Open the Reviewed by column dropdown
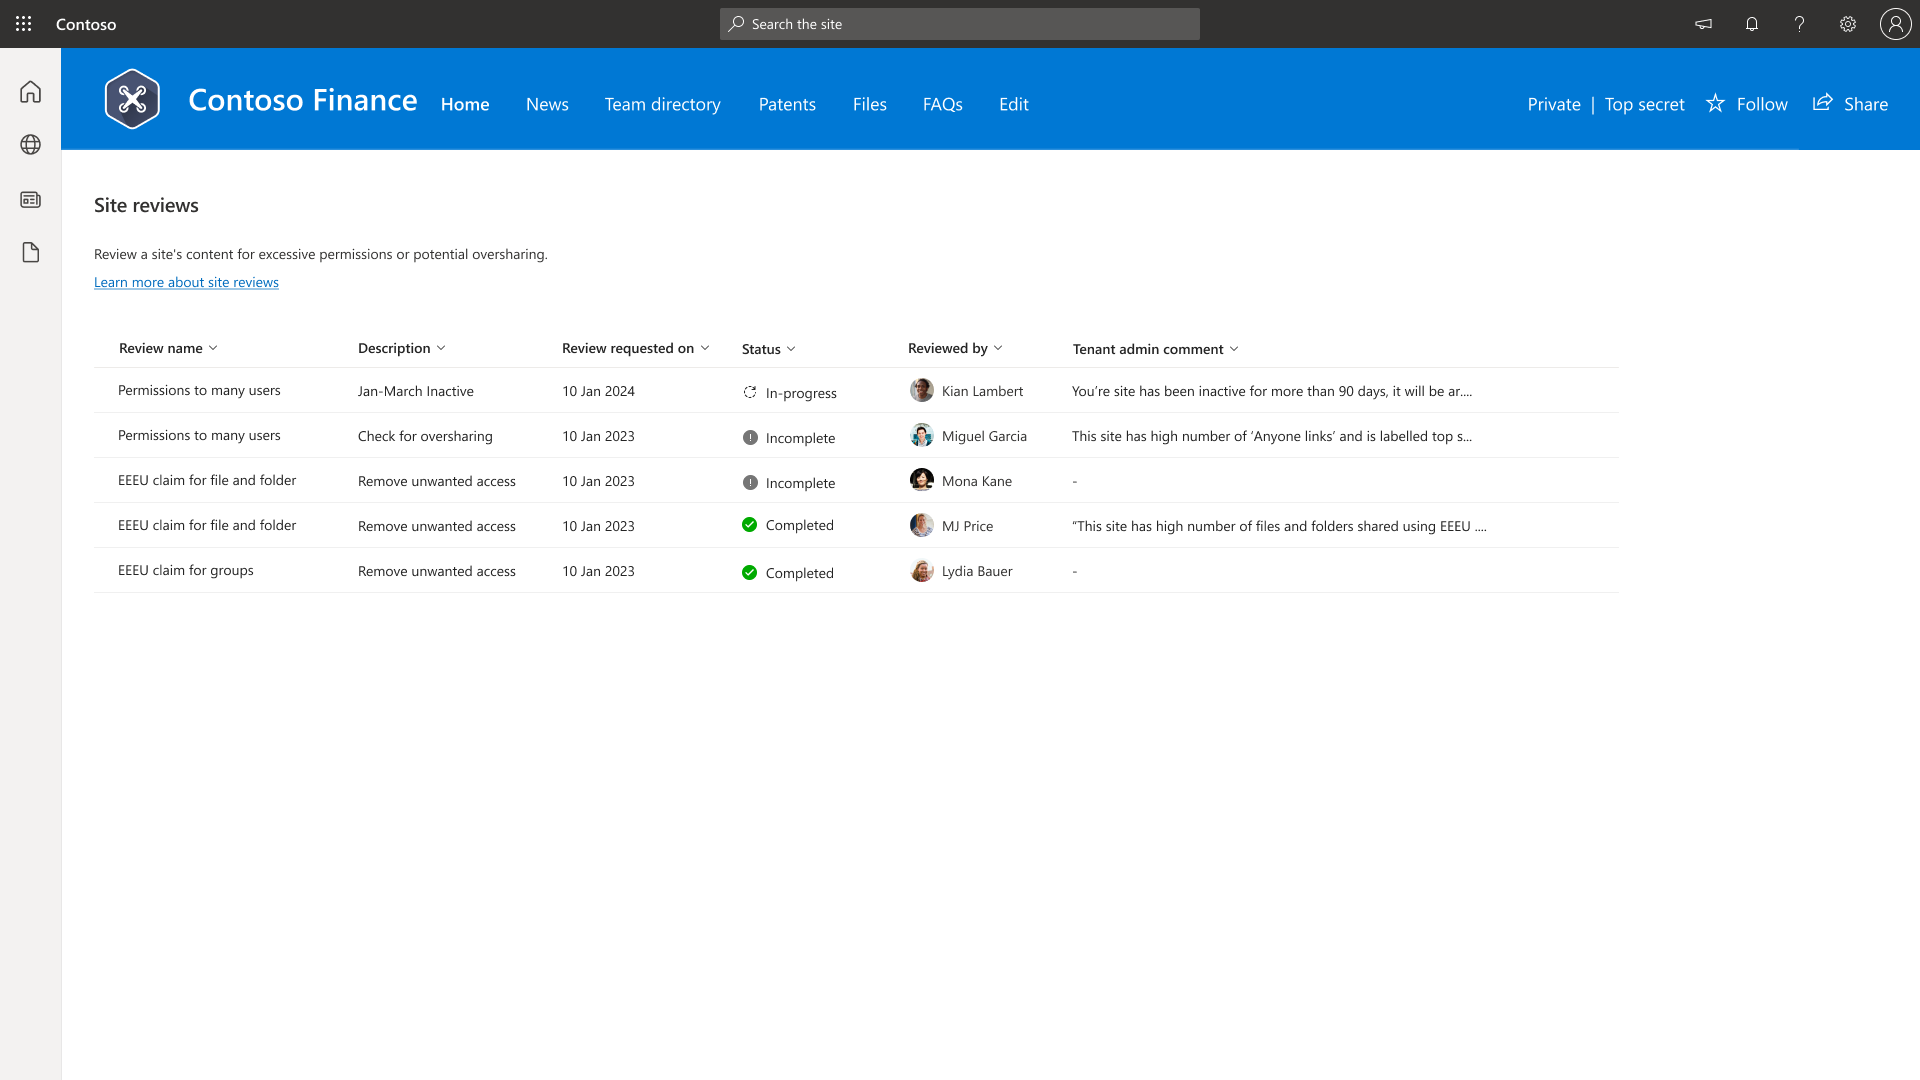This screenshot has width=1920, height=1080. 998,348
